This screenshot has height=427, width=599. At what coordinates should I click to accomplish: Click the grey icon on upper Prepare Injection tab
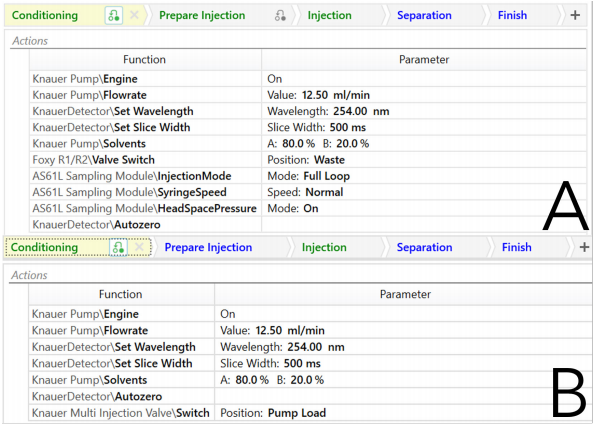[280, 16]
